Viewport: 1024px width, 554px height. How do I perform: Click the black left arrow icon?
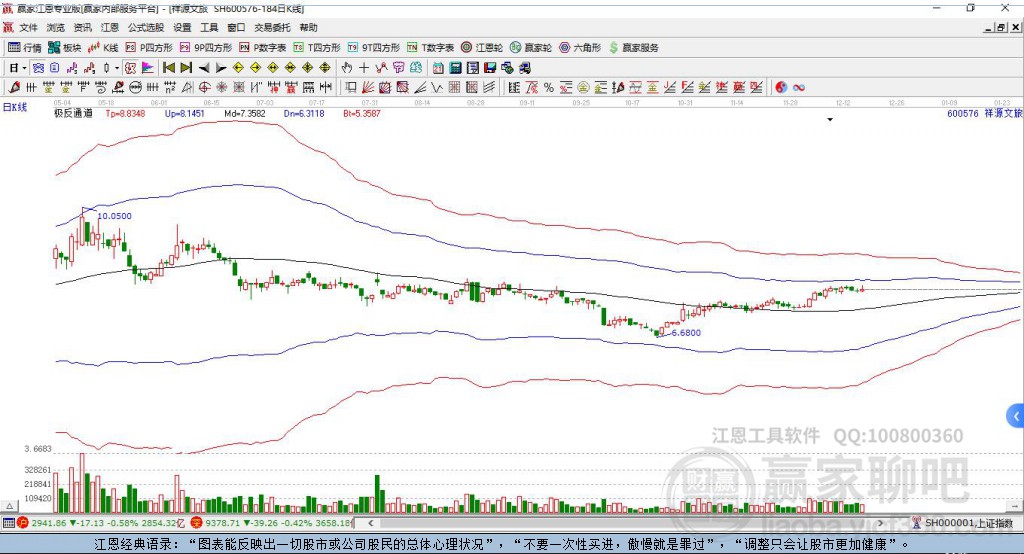click(204, 67)
